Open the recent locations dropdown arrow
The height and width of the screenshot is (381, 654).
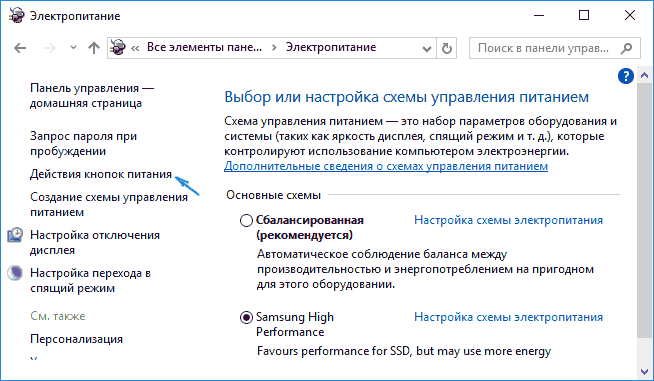(x=73, y=48)
